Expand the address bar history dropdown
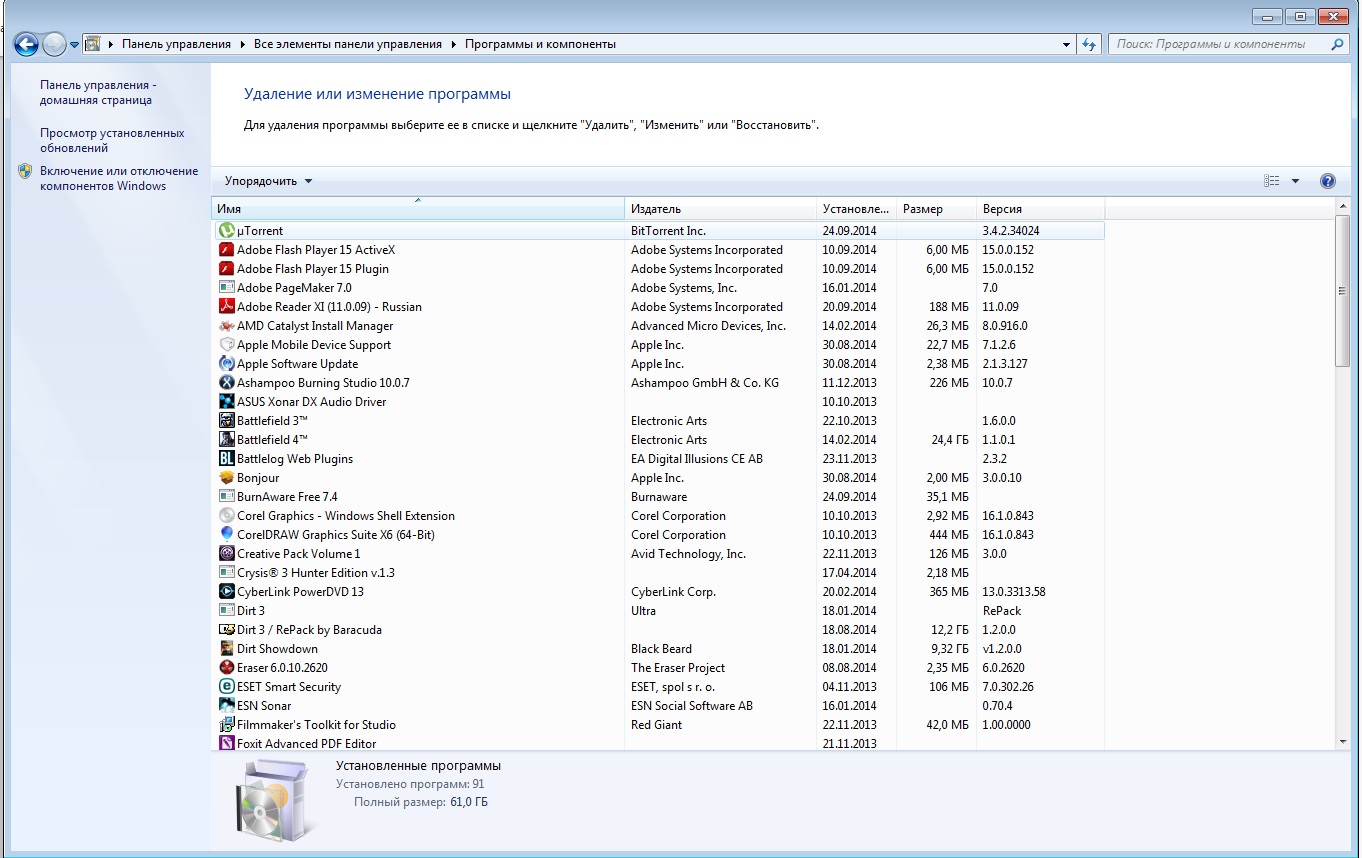The height and width of the screenshot is (858, 1362). (x=1066, y=44)
